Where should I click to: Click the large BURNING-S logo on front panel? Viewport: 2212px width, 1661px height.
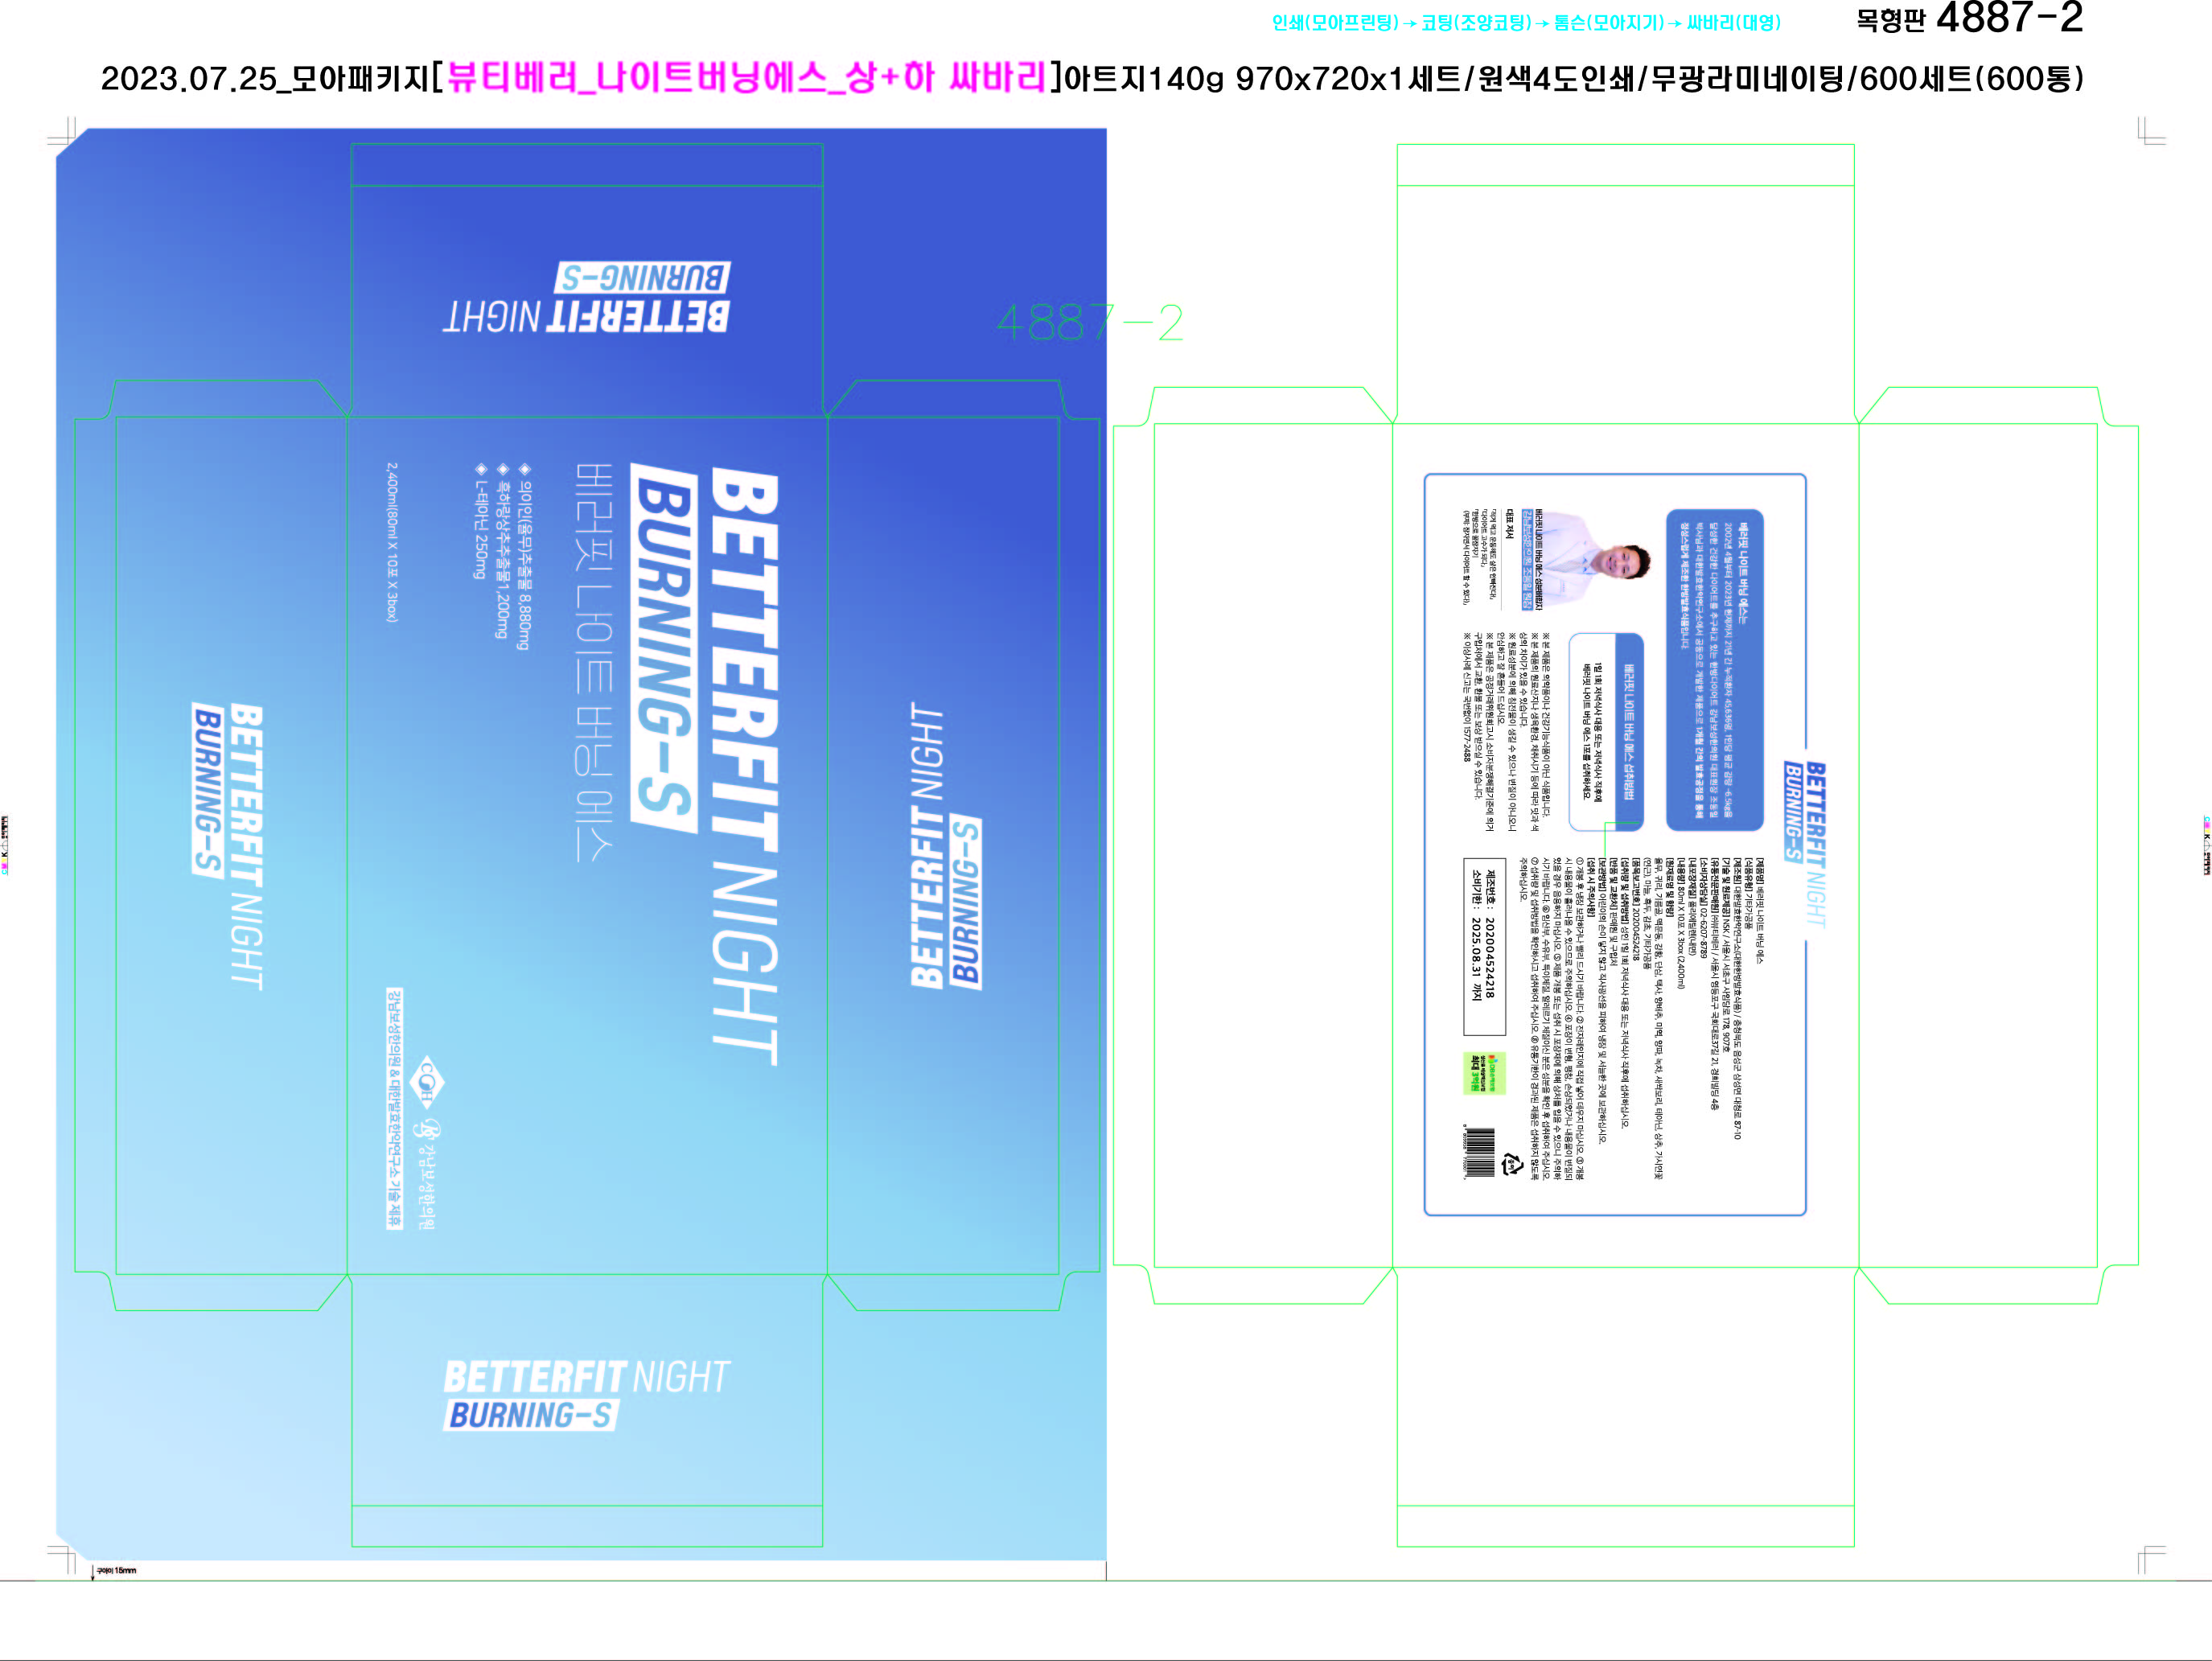(x=664, y=648)
